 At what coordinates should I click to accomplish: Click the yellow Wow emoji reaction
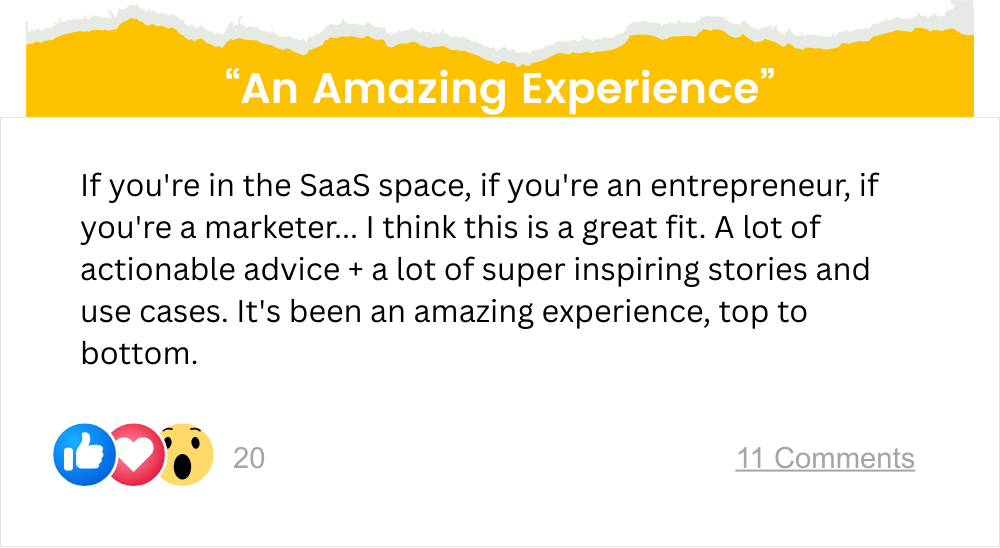186,455
